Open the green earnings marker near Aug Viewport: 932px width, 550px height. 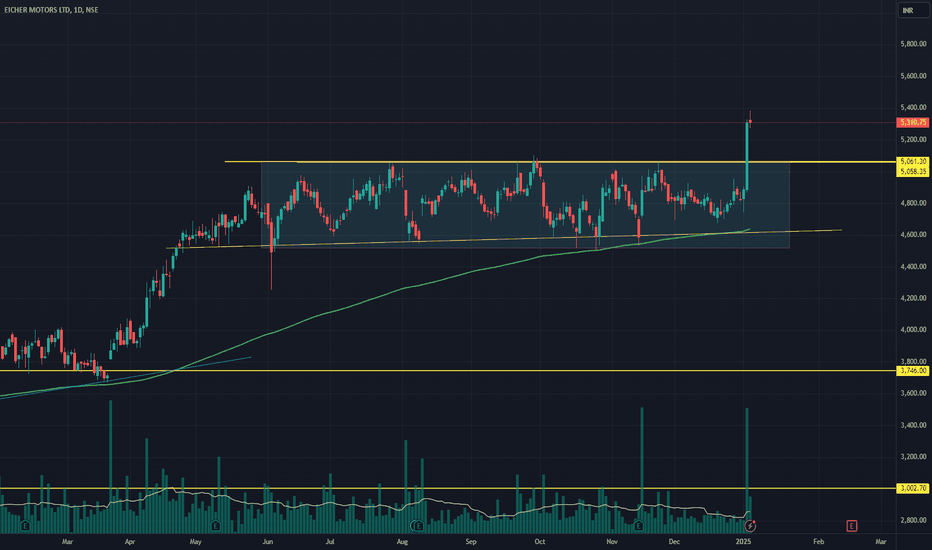coord(419,526)
